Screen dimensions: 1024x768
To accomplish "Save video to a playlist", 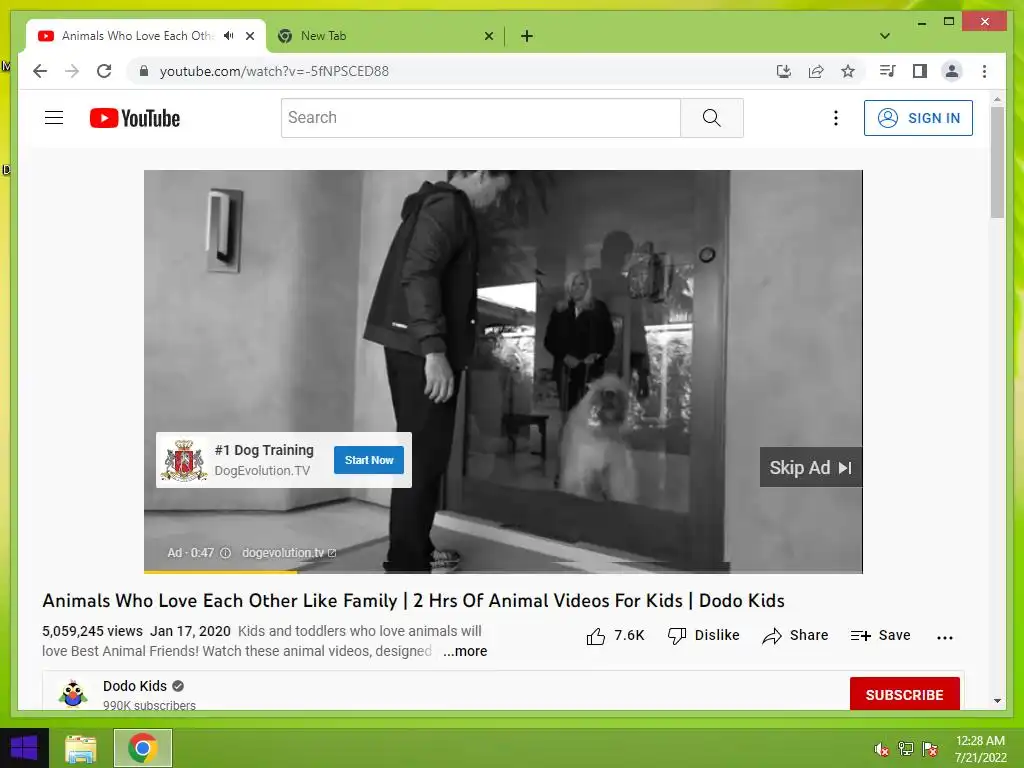I will point(880,635).
